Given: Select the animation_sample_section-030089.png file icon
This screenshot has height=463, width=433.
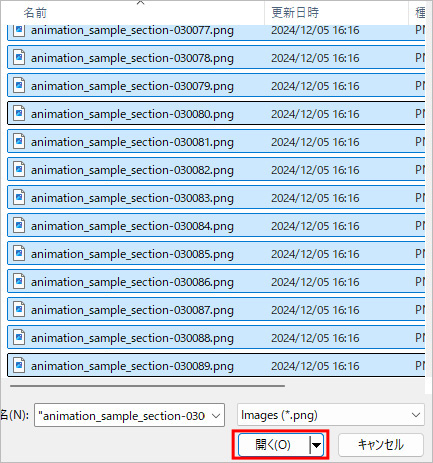Looking at the screenshot, I should [x=19, y=366].
